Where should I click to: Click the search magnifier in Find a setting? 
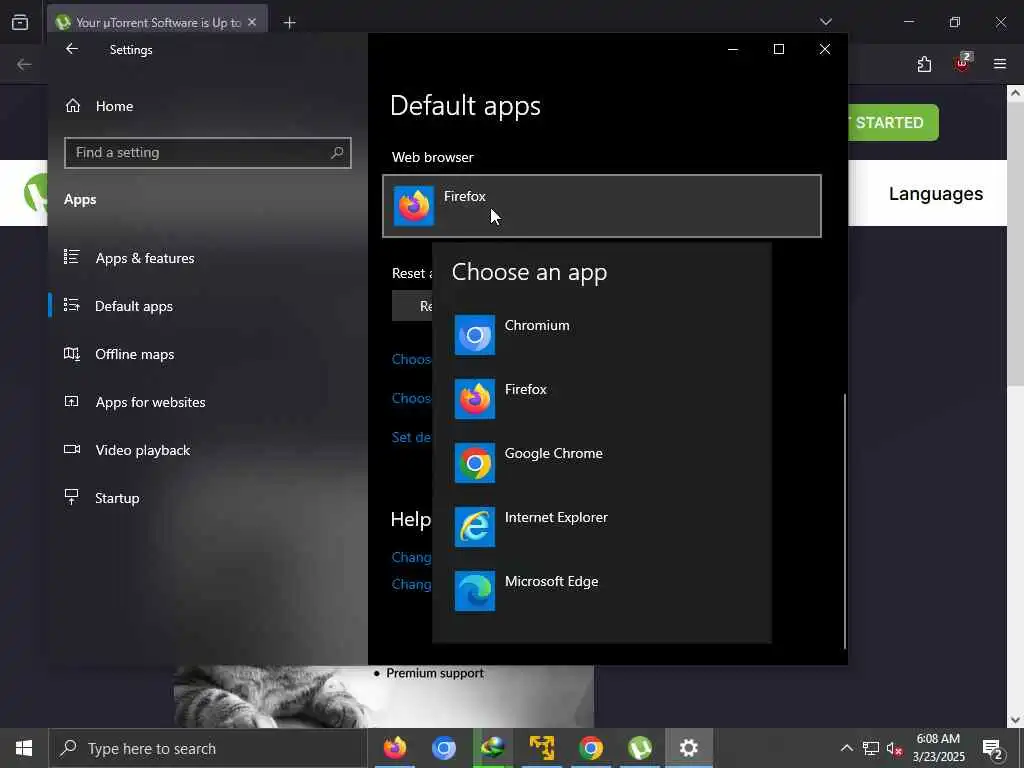[337, 153]
